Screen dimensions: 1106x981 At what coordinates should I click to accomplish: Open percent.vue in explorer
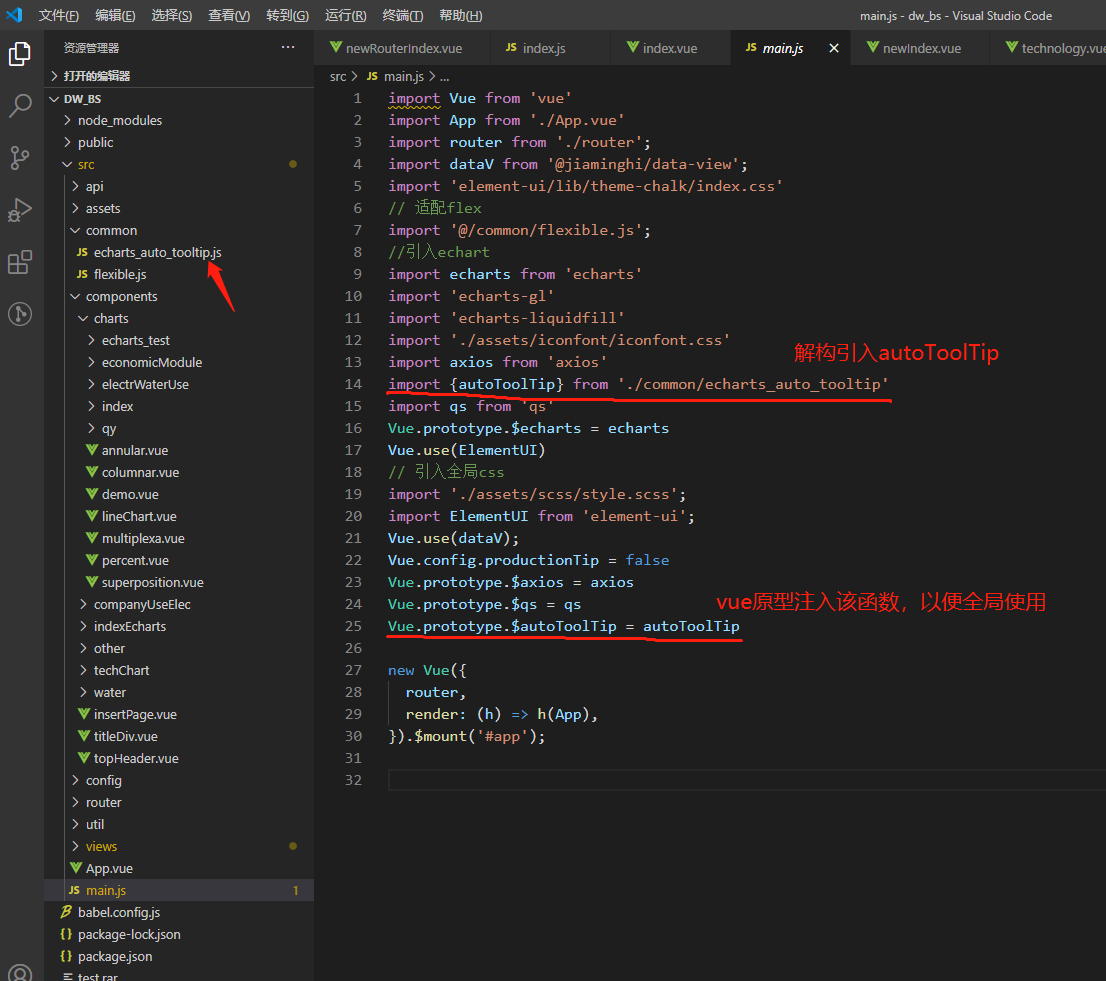[x=179, y=560]
